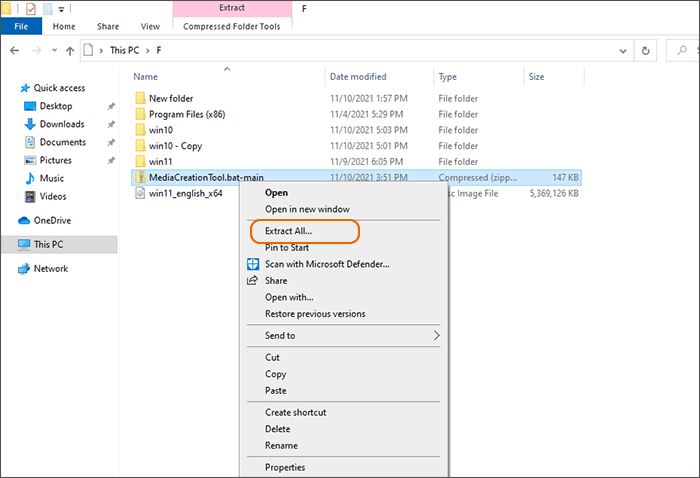Select the New folder folder icon
Screen dimensions: 700x478
(140, 98)
